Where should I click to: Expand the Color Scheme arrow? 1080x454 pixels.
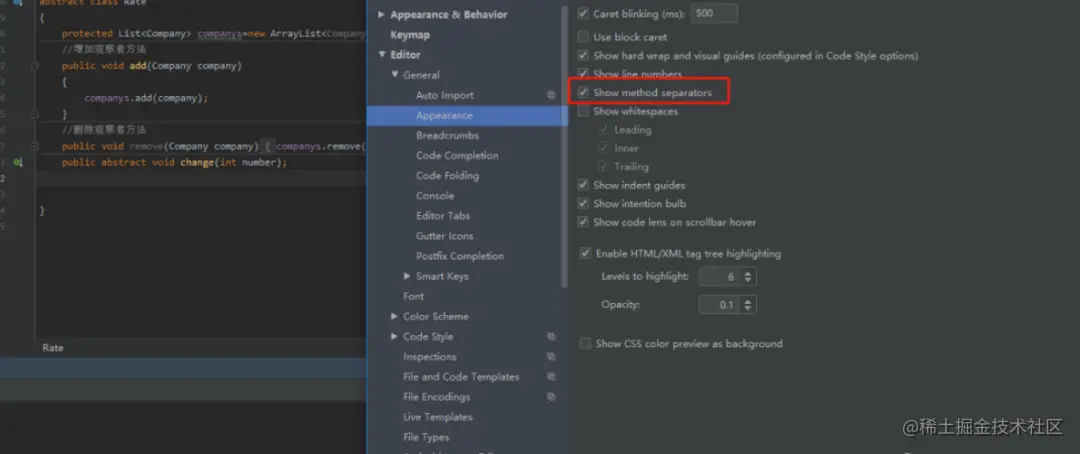click(x=395, y=316)
